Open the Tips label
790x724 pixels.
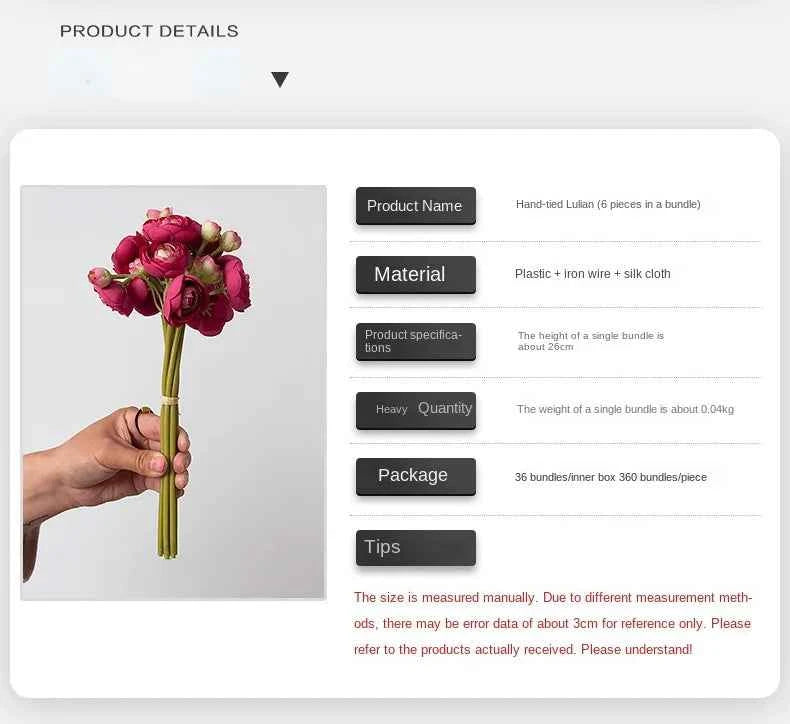[x=383, y=547]
